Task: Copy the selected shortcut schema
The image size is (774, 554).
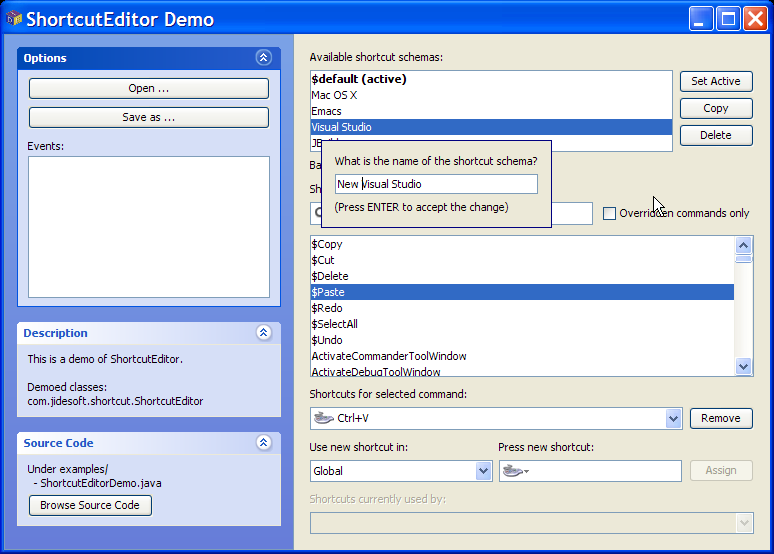Action: point(716,108)
